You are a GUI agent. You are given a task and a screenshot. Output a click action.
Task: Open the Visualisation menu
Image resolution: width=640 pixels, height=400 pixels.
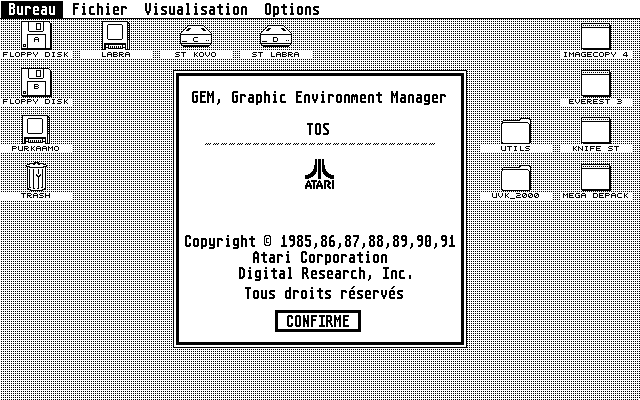196,9
